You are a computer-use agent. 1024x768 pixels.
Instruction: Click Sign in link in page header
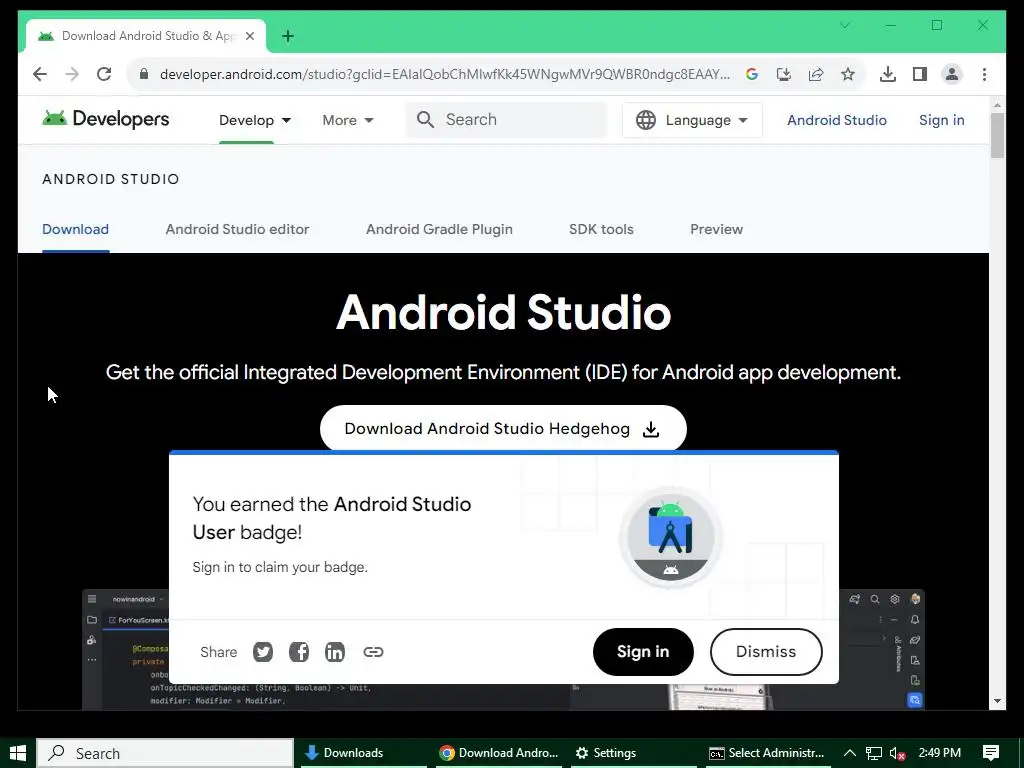coord(941,120)
